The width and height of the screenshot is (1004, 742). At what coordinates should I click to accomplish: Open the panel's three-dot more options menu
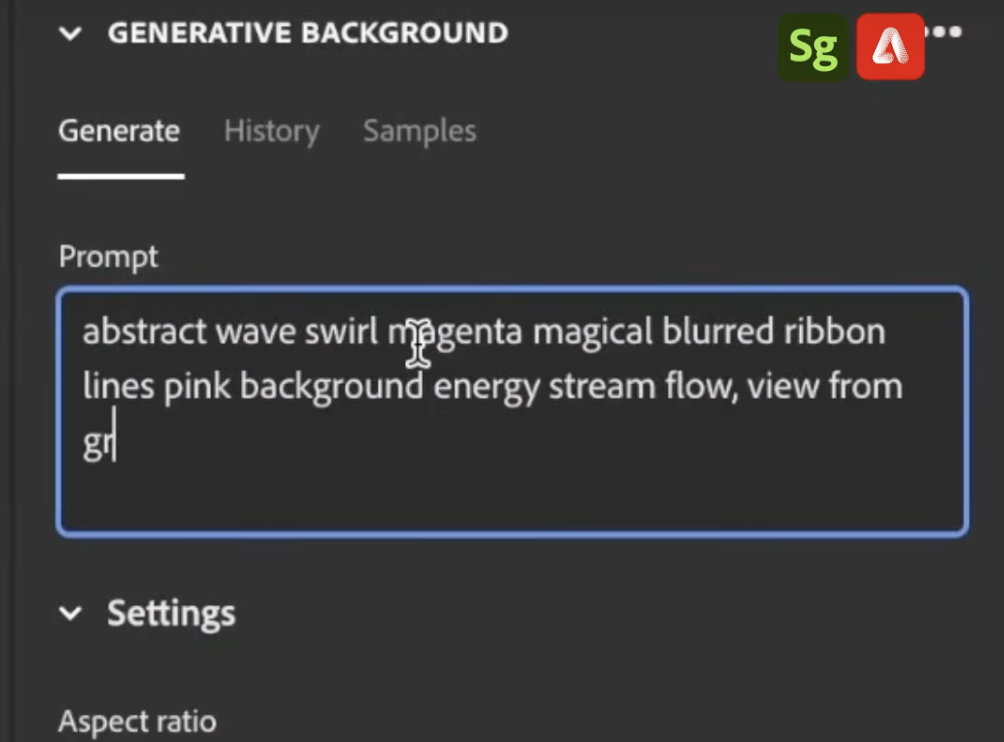tap(946, 32)
